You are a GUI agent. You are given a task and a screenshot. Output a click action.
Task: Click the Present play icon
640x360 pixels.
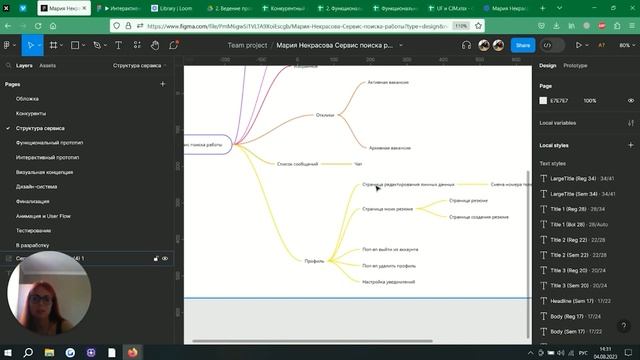pyautogui.click(x=578, y=45)
